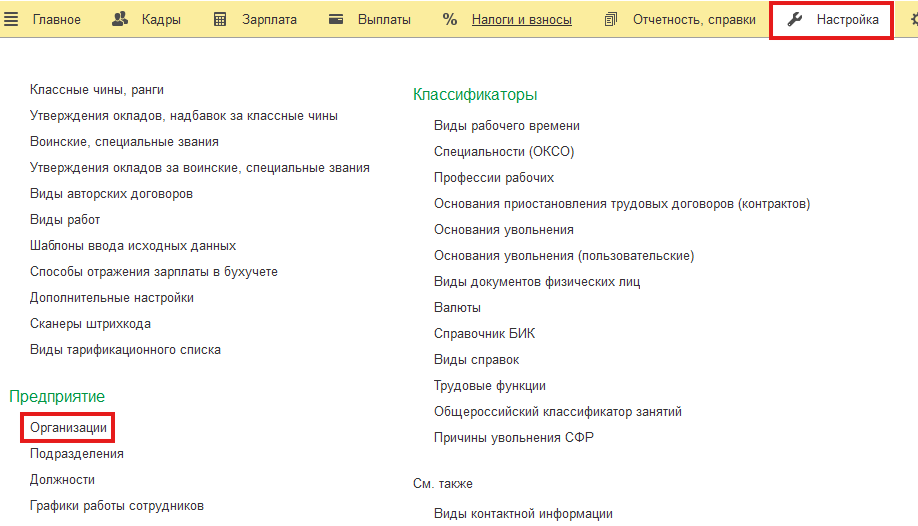Open Виды контактной информации link
Viewport: 918px width, 526px height.
(x=523, y=514)
